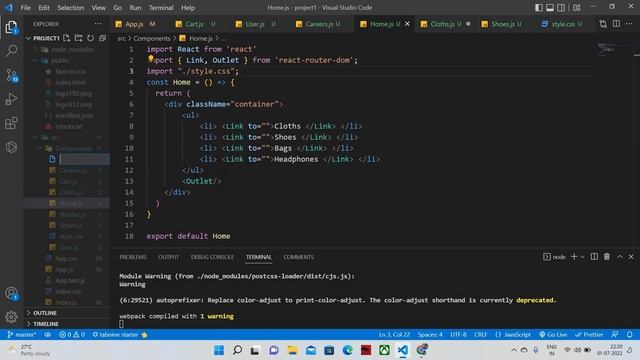Image resolution: width=640 pixels, height=360 pixels.
Task: Open the Selection menu
Action: [71, 7]
